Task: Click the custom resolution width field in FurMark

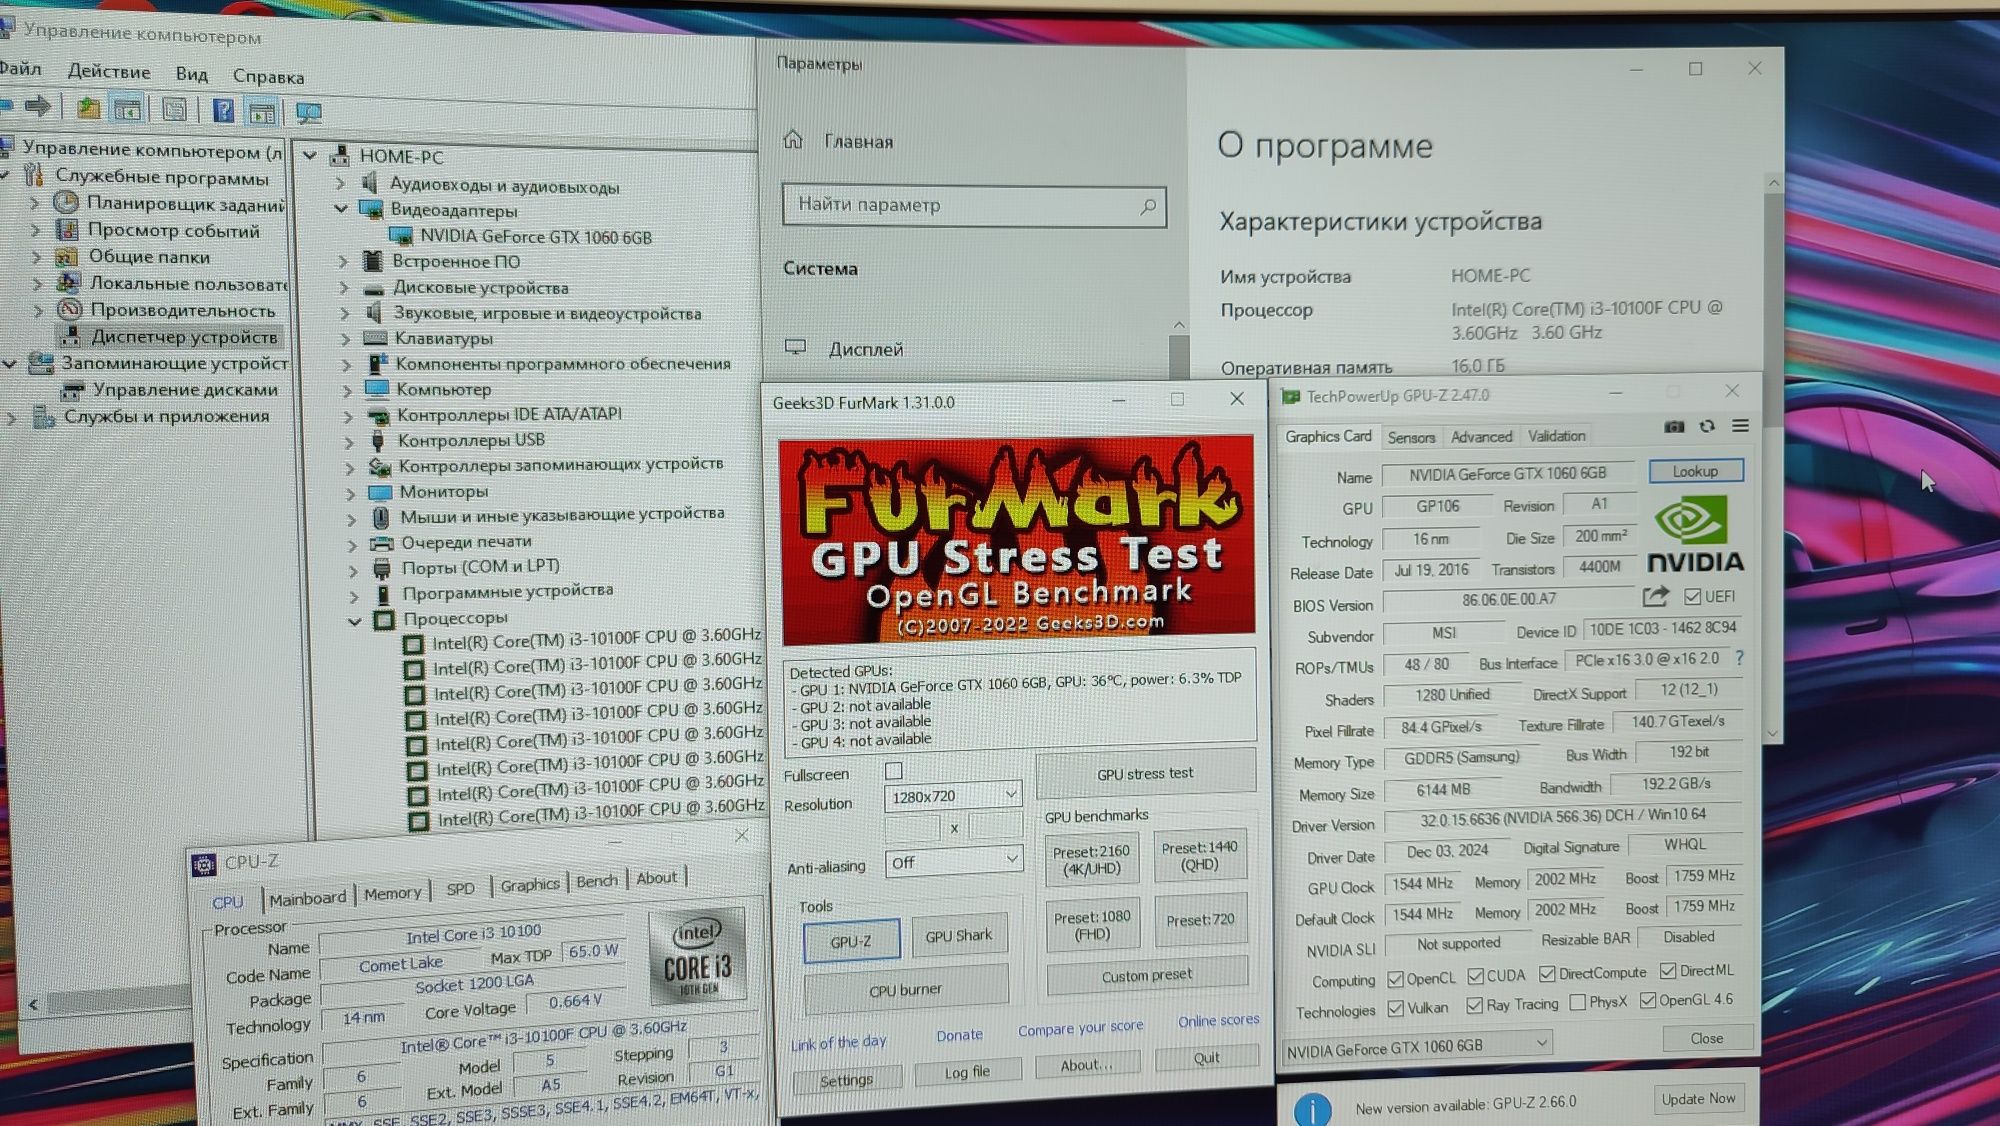Action: click(x=912, y=828)
